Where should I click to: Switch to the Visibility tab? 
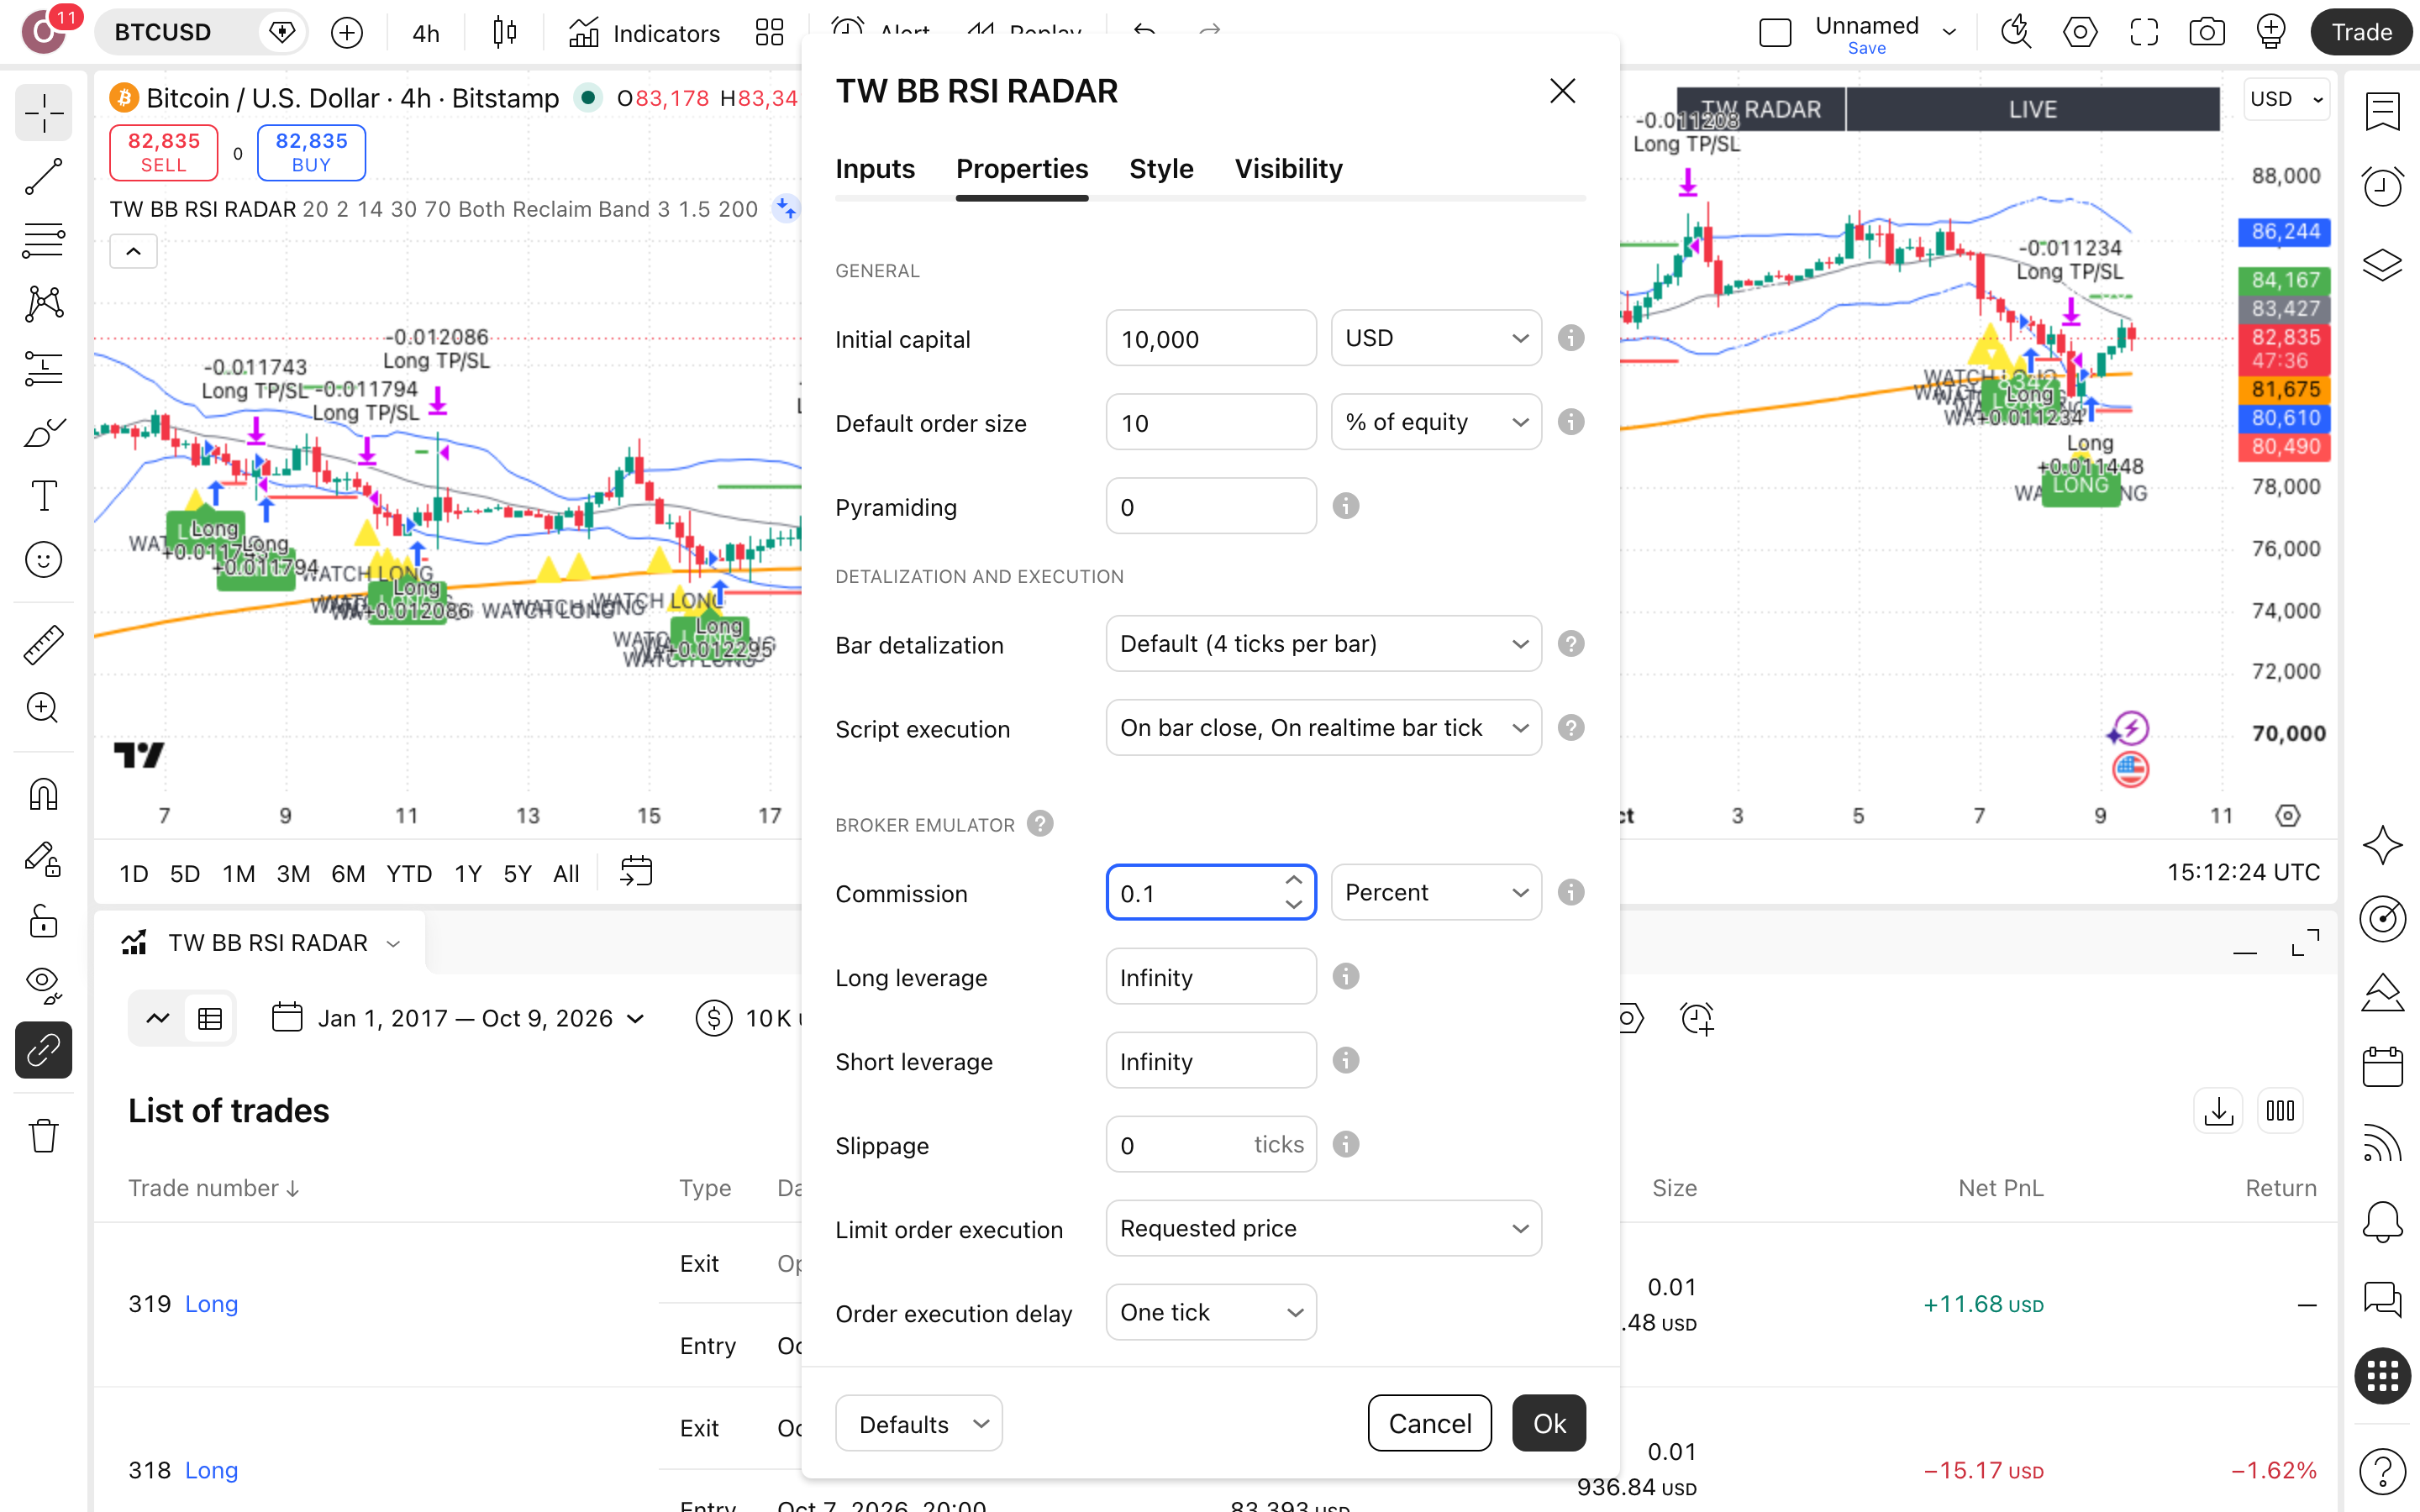click(x=1288, y=169)
